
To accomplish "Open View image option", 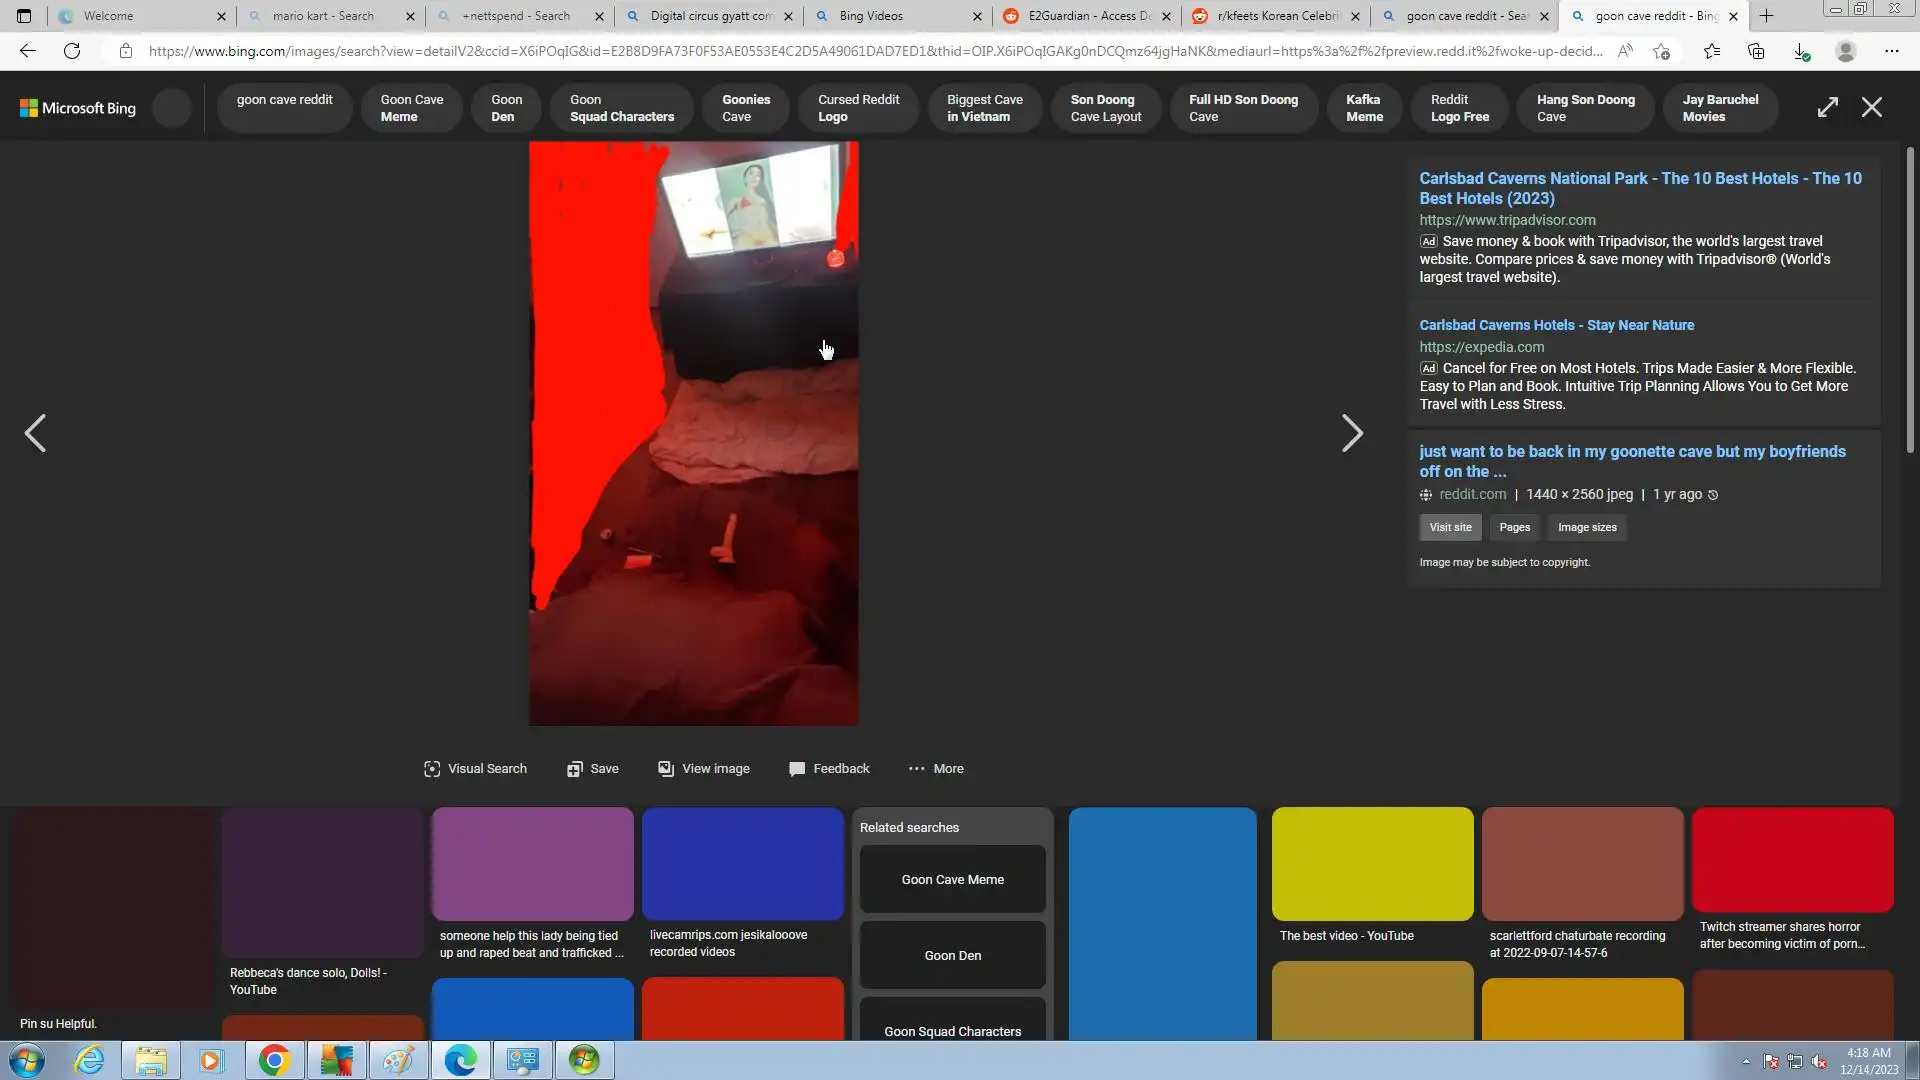I will tap(704, 769).
